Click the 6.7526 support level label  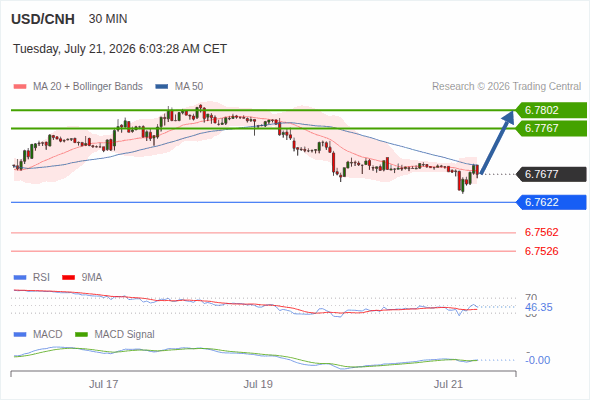coord(541,251)
